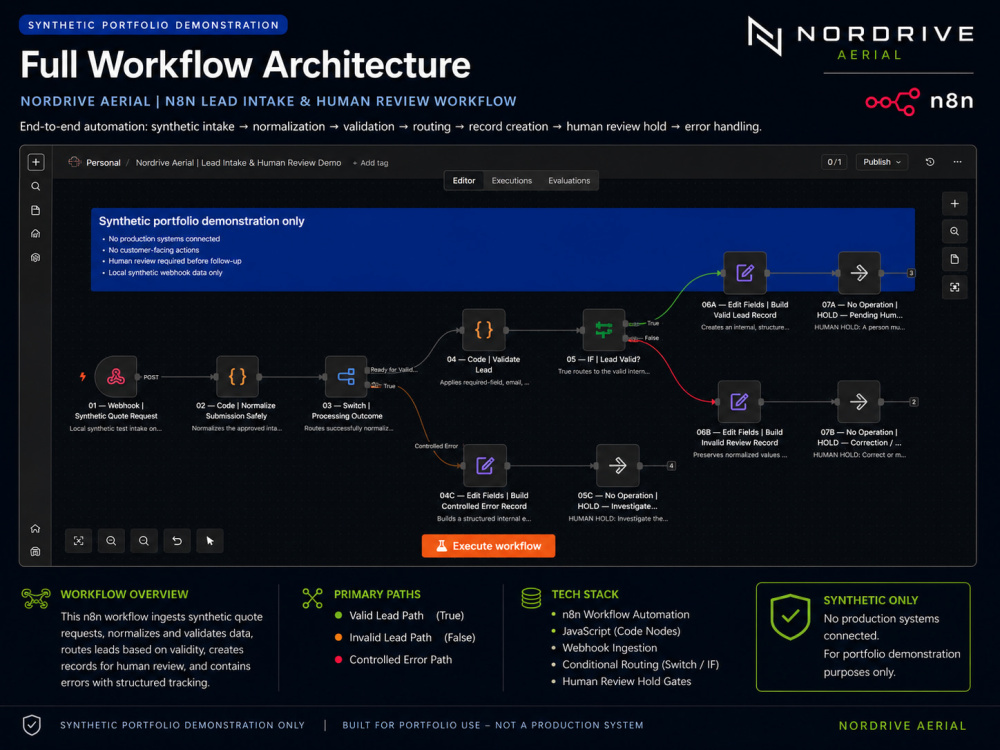Click the plus icon in the left sidebar
The image size is (1000, 750).
(x=36, y=162)
